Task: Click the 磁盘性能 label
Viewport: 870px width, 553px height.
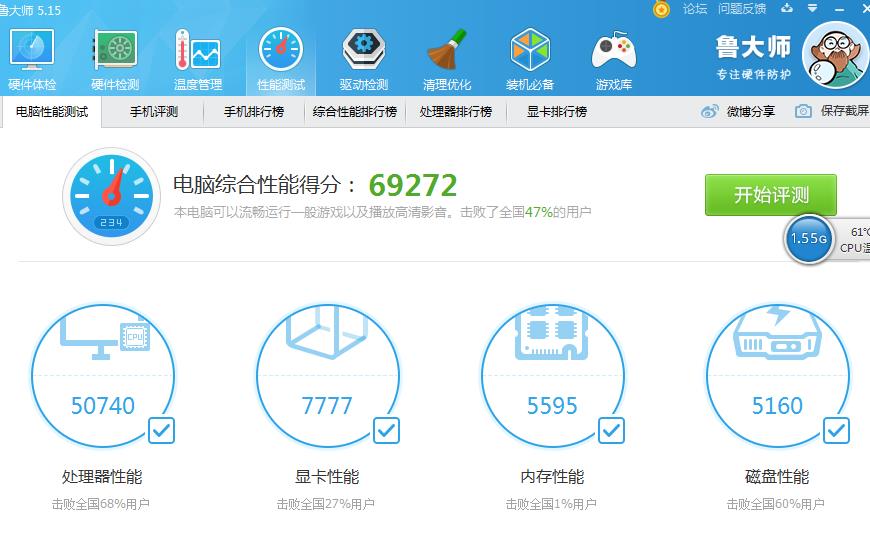Action: (x=777, y=477)
